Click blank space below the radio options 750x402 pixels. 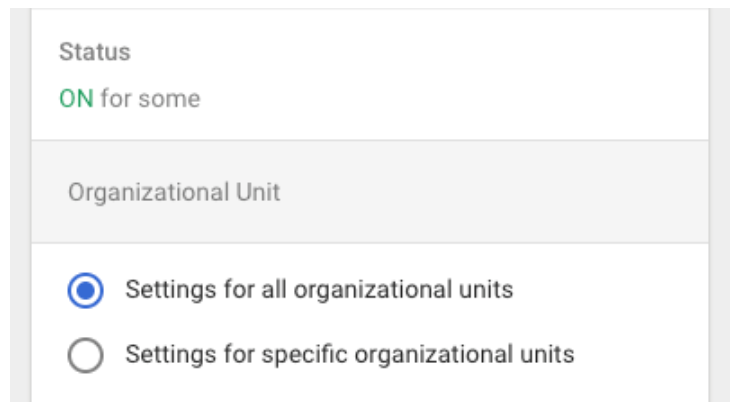(370, 389)
